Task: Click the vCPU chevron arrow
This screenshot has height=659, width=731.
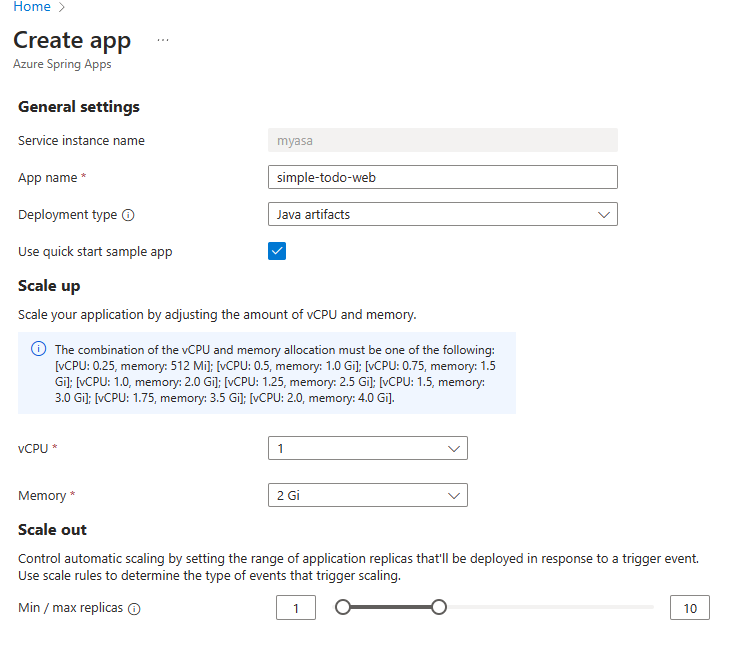Action: tap(453, 448)
